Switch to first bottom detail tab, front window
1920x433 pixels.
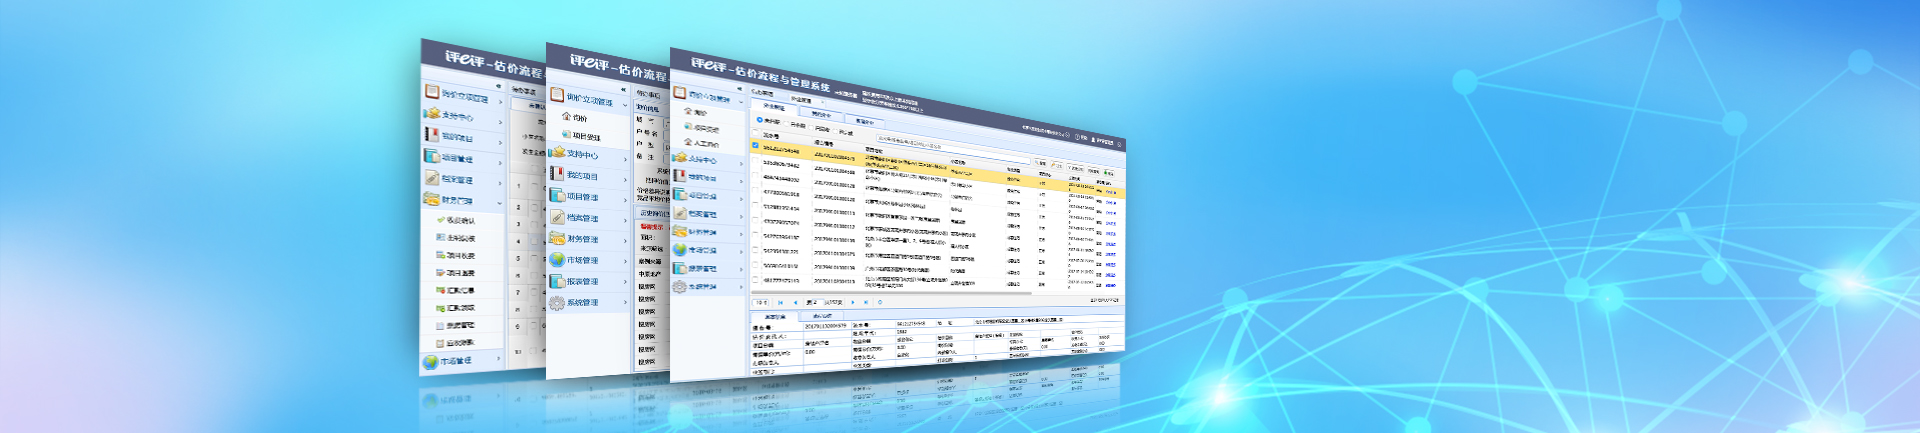tap(775, 316)
